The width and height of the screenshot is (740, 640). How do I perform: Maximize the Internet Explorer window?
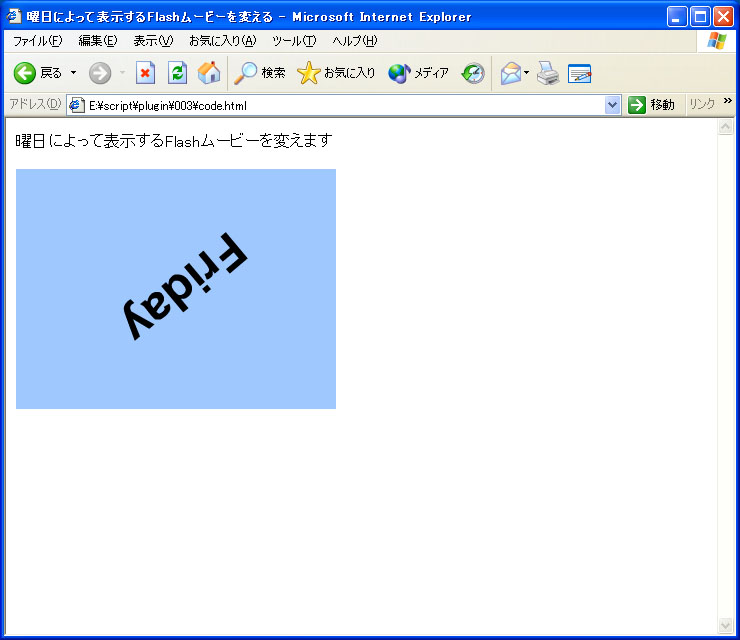coord(700,17)
